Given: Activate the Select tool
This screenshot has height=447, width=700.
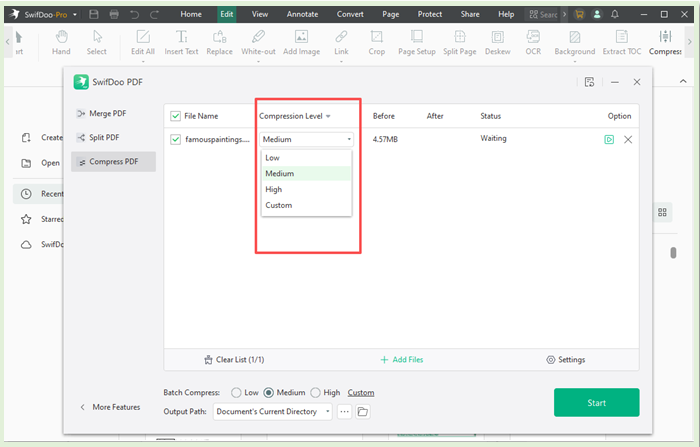Looking at the screenshot, I should [x=97, y=43].
